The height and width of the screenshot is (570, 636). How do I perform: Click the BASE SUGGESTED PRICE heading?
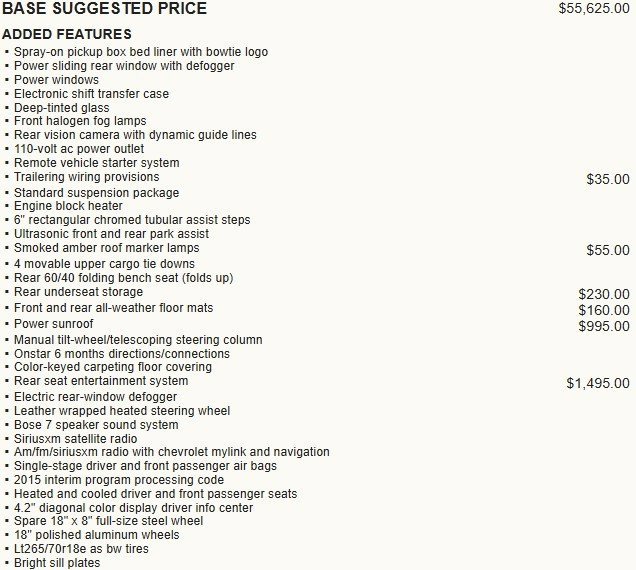tap(104, 9)
